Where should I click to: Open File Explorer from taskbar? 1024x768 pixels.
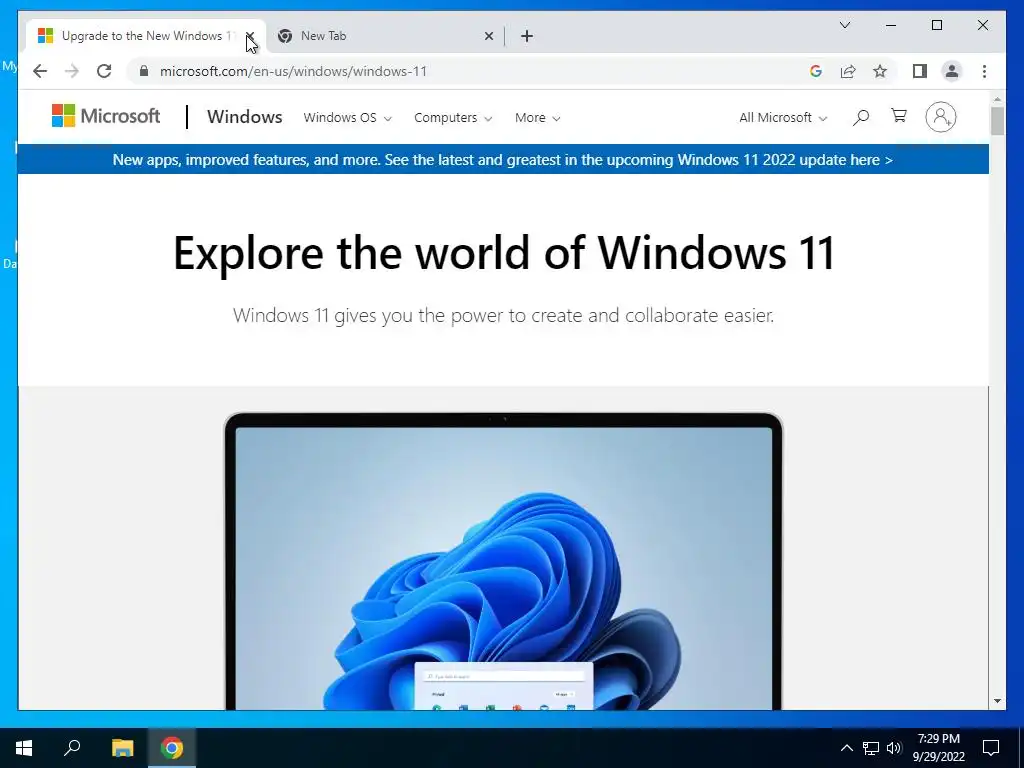click(x=122, y=748)
